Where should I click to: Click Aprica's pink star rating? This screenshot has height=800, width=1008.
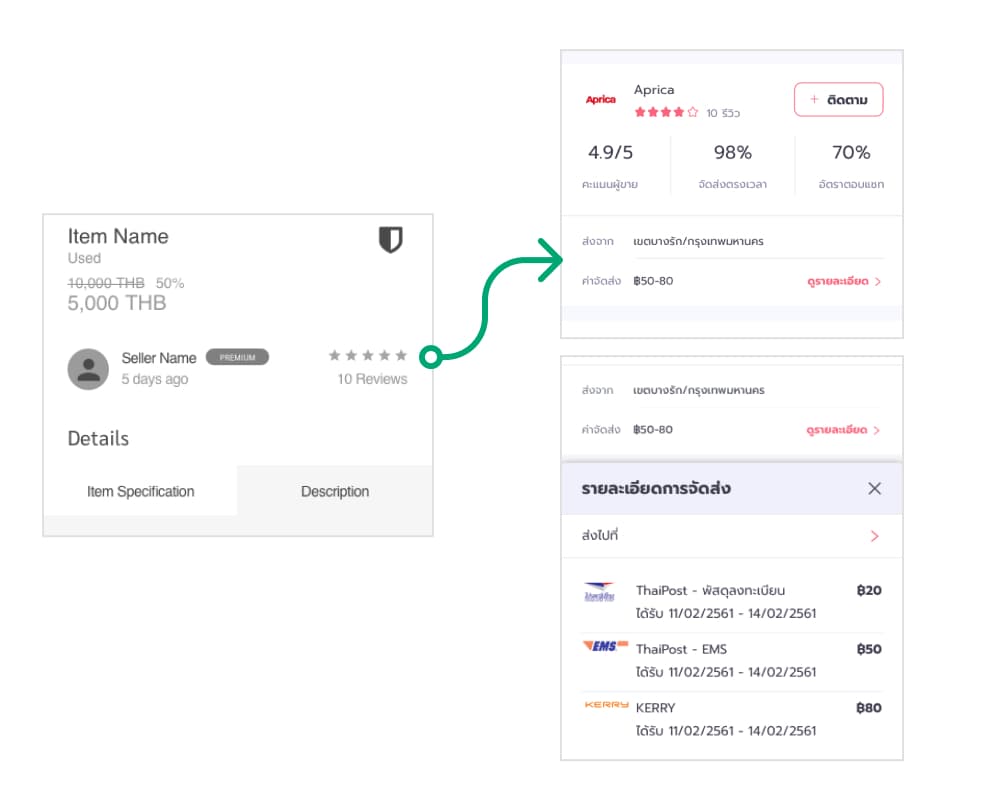[666, 112]
